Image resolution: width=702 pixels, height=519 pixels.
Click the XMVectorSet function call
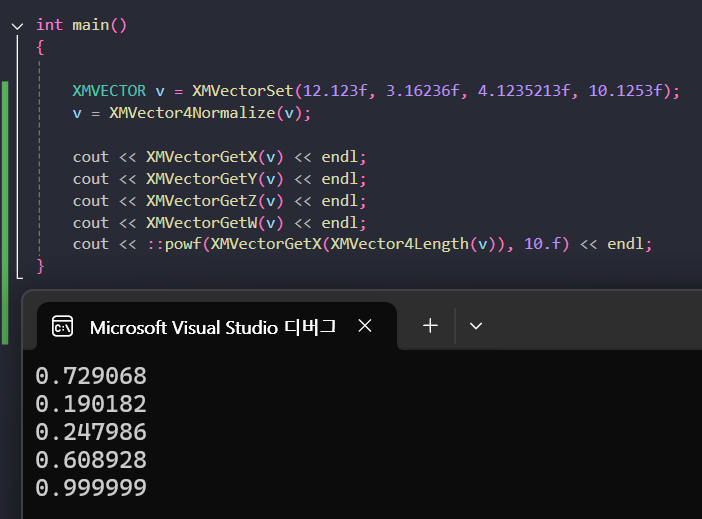tap(243, 91)
